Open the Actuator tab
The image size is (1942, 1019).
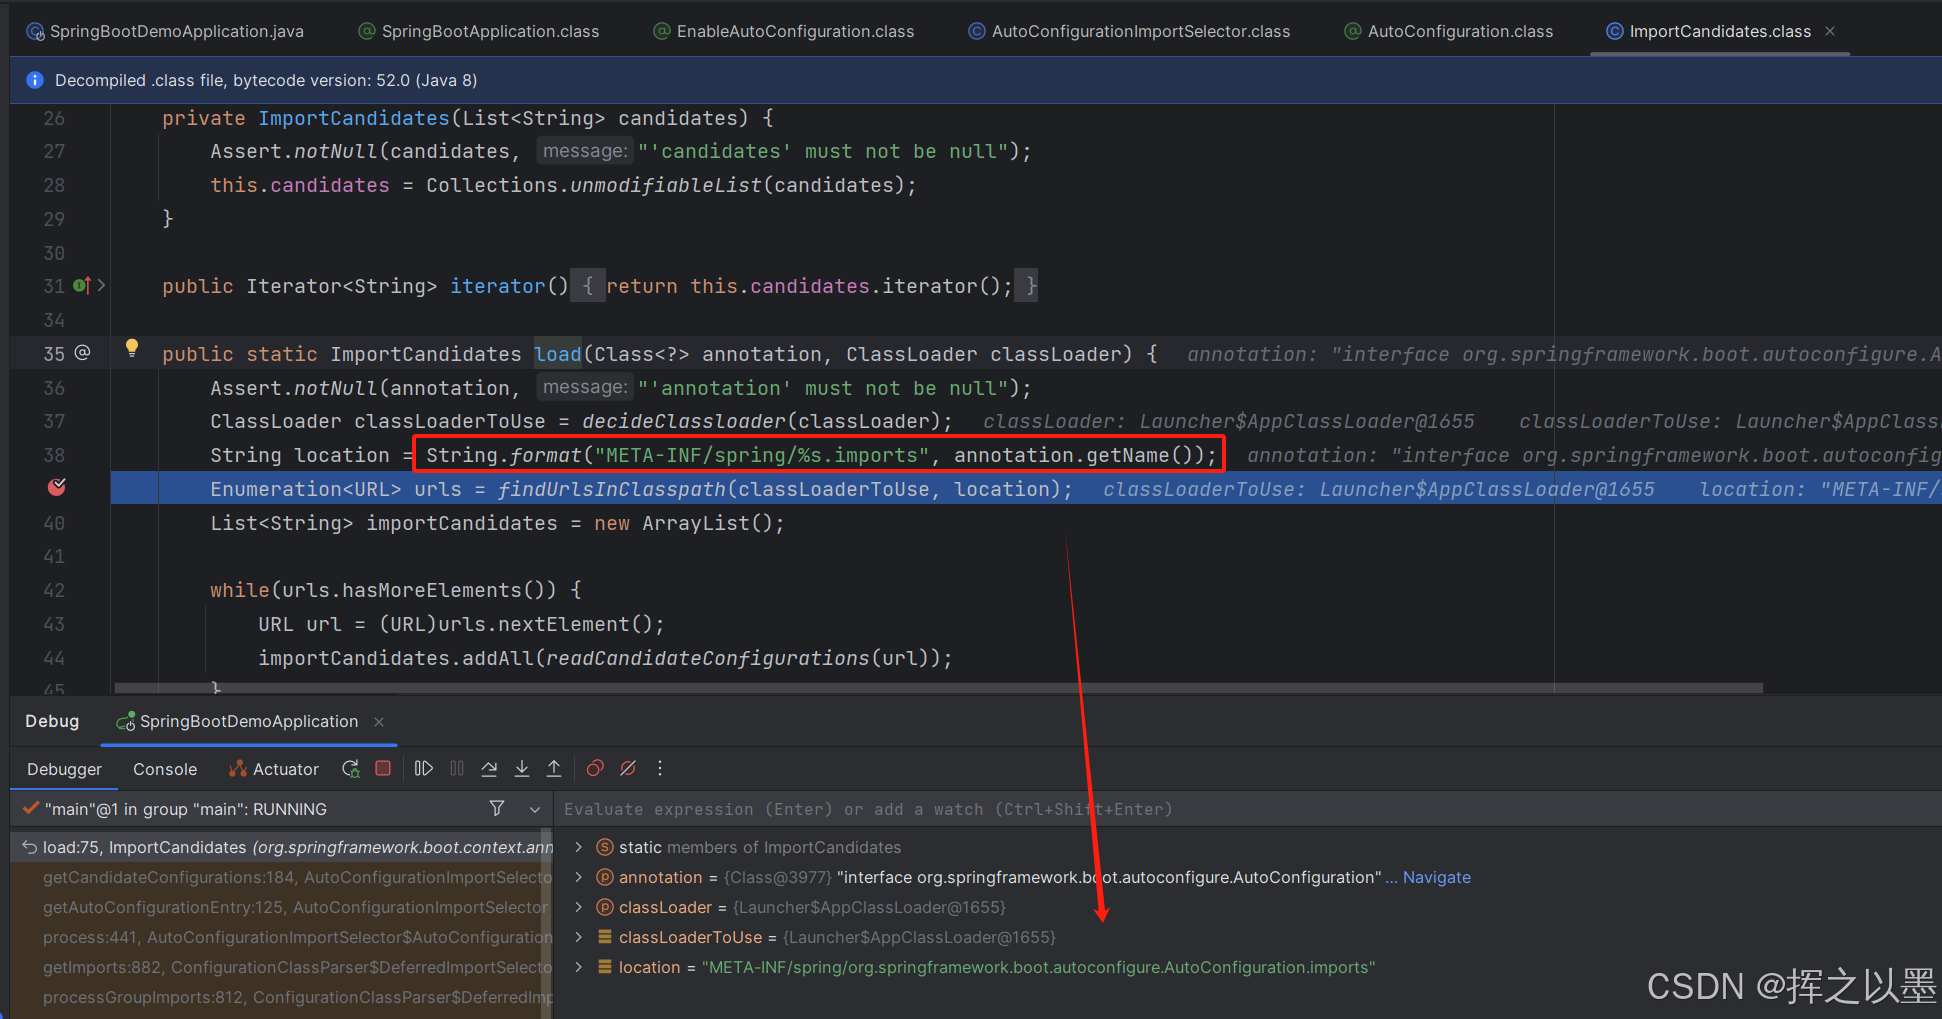coord(274,769)
